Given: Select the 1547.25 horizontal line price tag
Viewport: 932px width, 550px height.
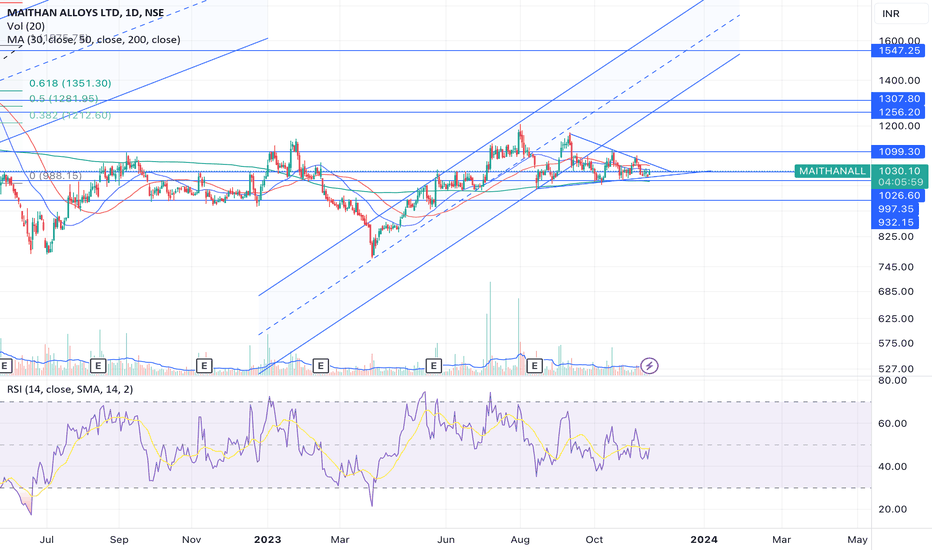Looking at the screenshot, I should tap(899, 51).
